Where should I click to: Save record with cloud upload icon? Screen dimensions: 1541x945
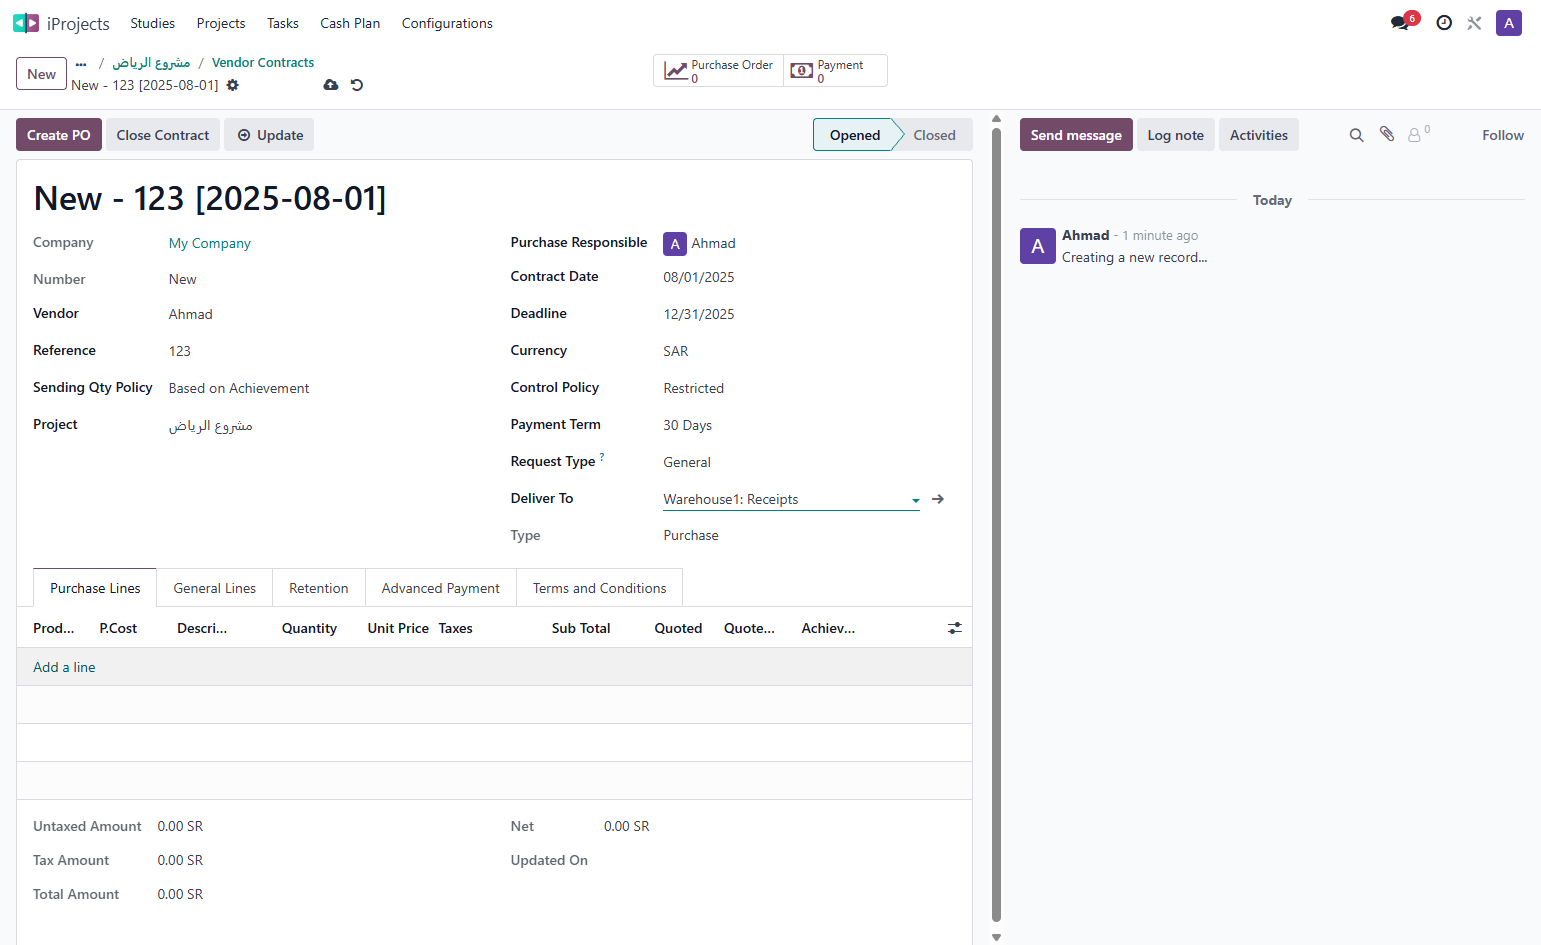[x=331, y=85]
